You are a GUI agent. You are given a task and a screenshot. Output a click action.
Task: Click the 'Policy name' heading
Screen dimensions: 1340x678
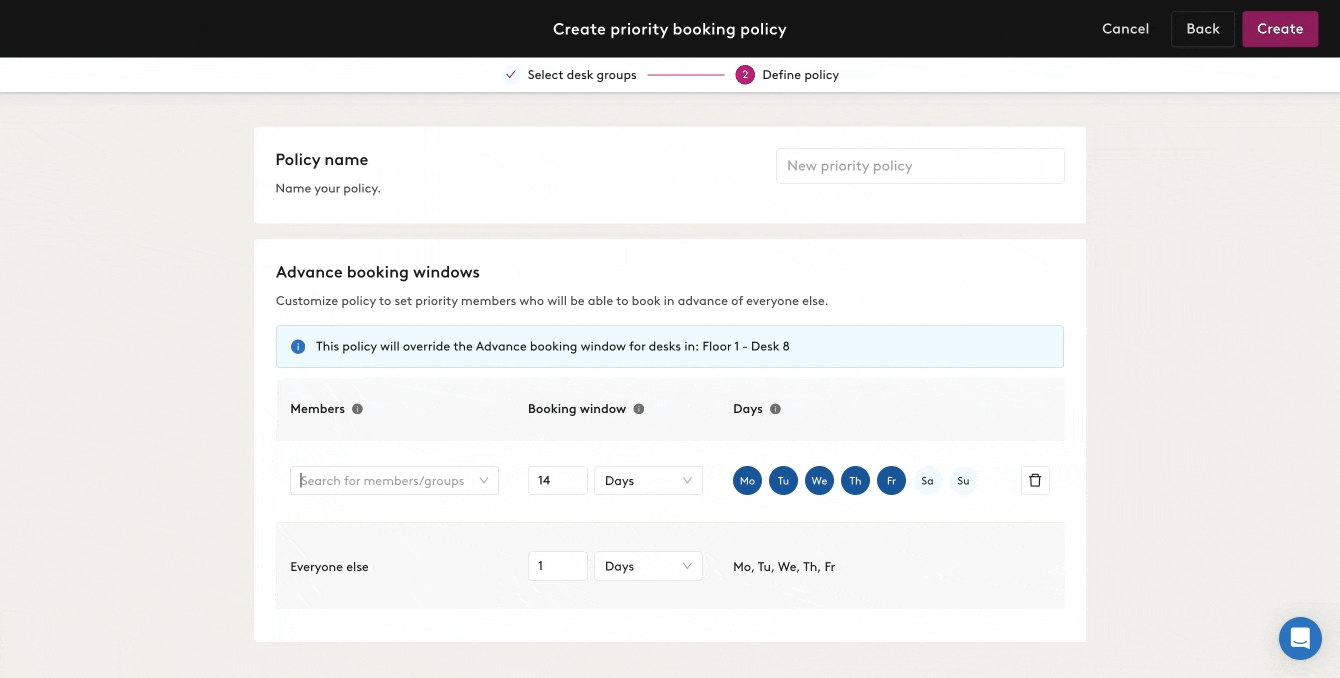(322, 160)
